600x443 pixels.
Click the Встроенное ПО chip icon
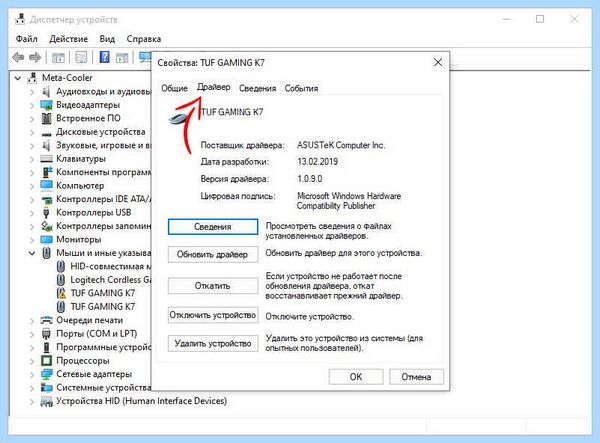click(46, 118)
